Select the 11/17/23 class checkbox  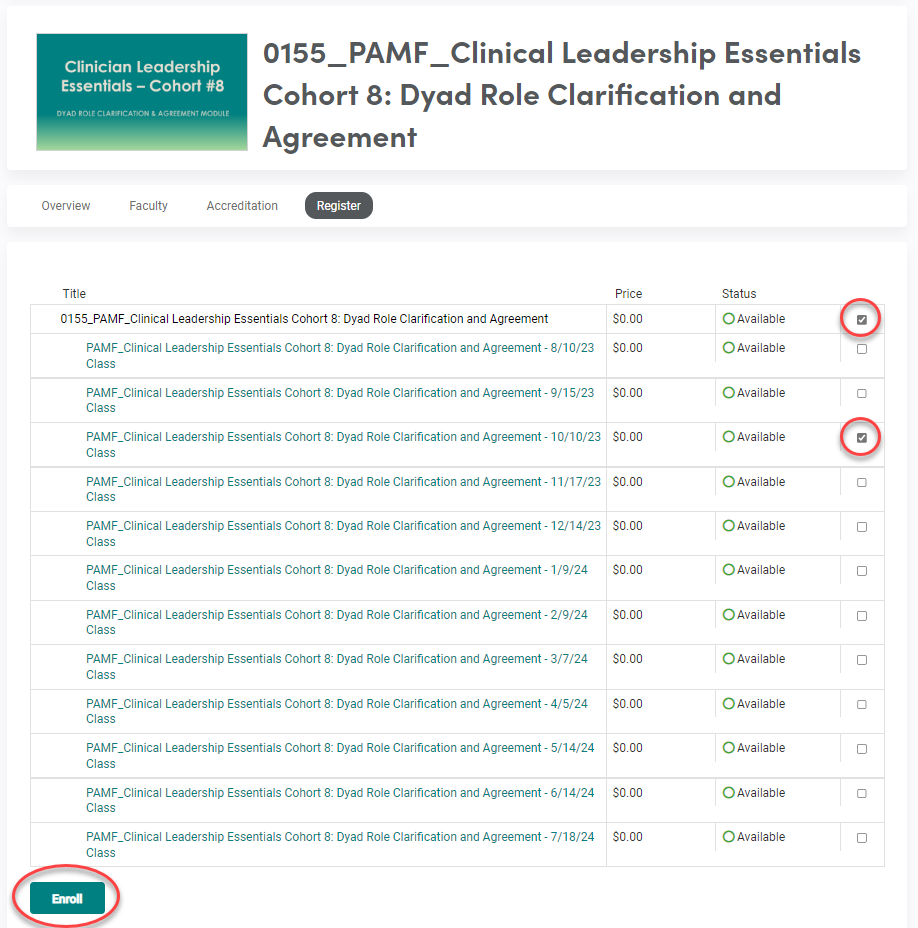(x=862, y=482)
